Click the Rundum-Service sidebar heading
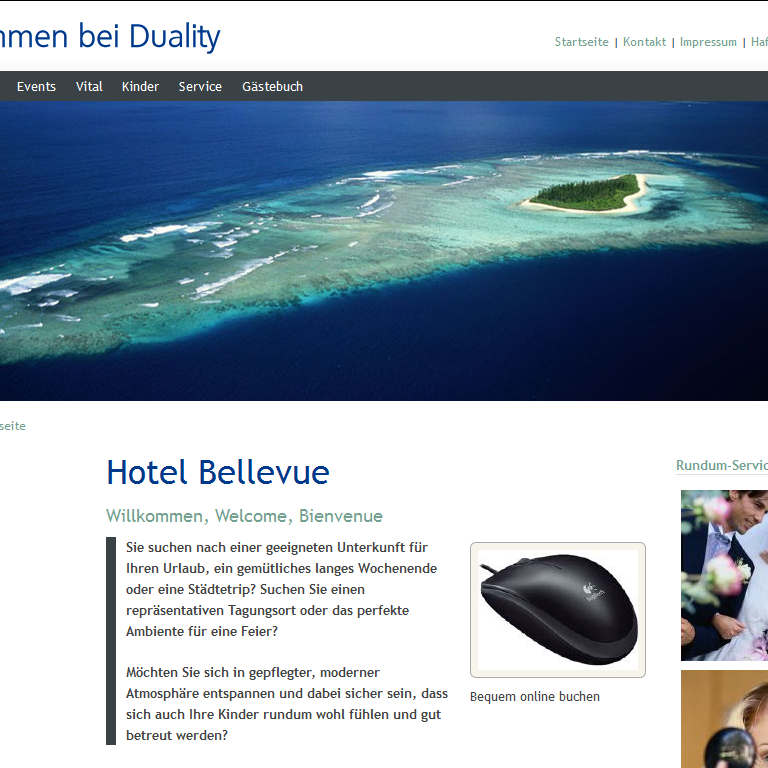 click(x=722, y=465)
